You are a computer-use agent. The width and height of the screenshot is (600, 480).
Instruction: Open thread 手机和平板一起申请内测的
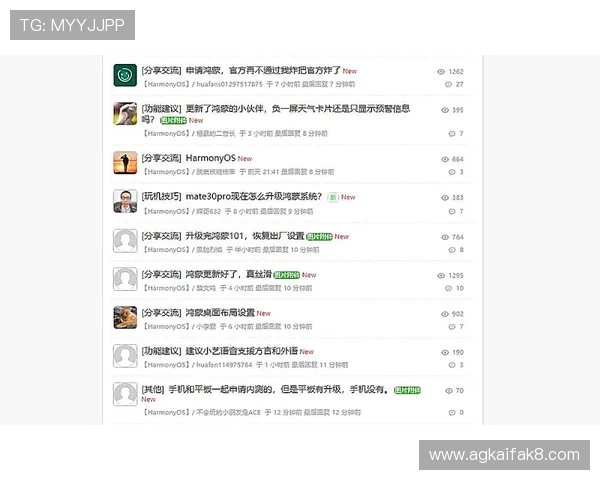coord(278,389)
